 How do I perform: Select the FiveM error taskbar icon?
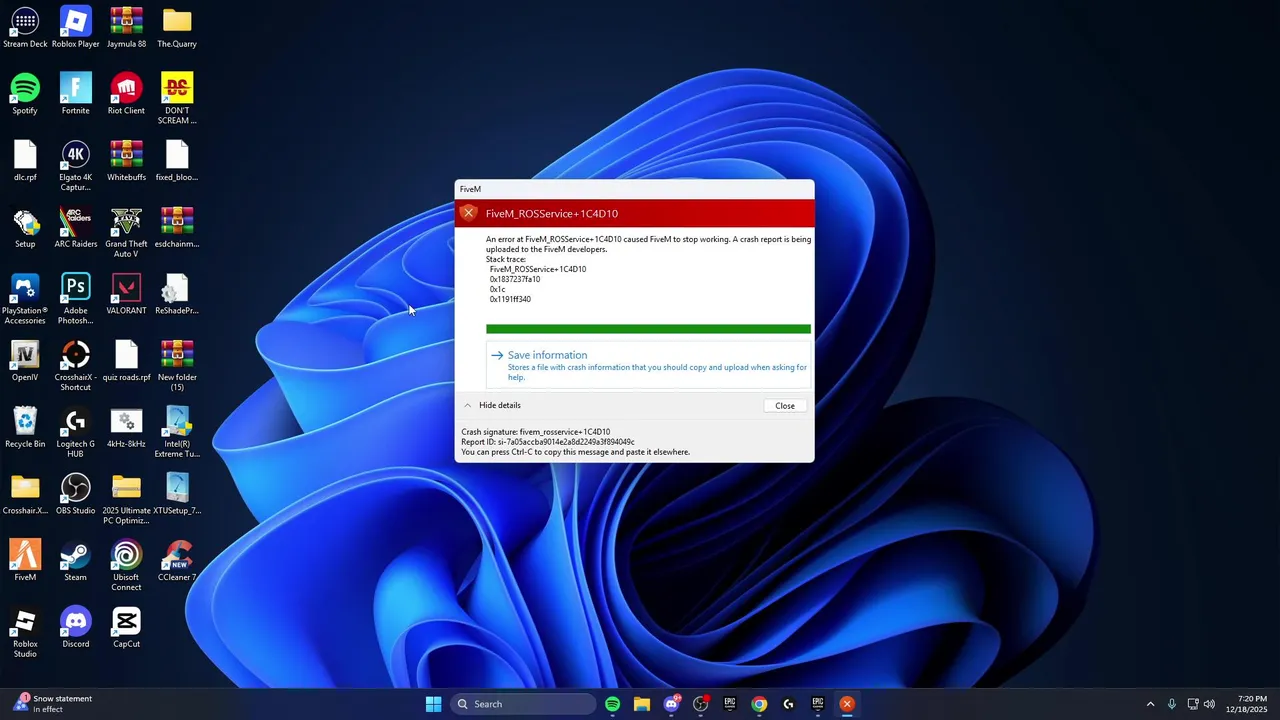847,704
